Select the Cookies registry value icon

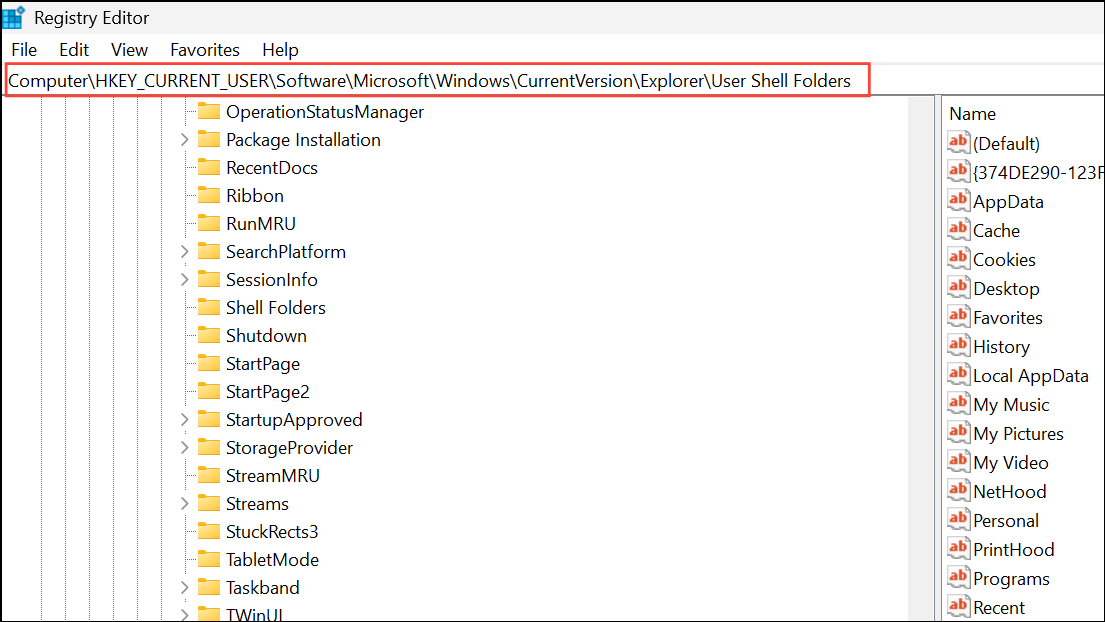point(958,259)
